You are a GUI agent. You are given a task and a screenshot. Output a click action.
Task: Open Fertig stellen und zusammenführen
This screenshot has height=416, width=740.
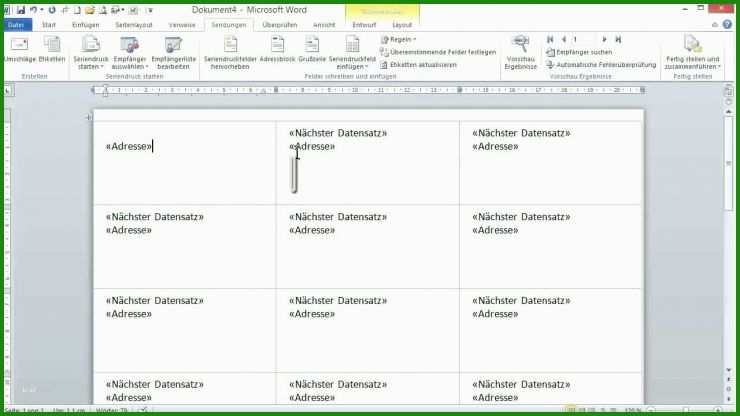tap(692, 52)
